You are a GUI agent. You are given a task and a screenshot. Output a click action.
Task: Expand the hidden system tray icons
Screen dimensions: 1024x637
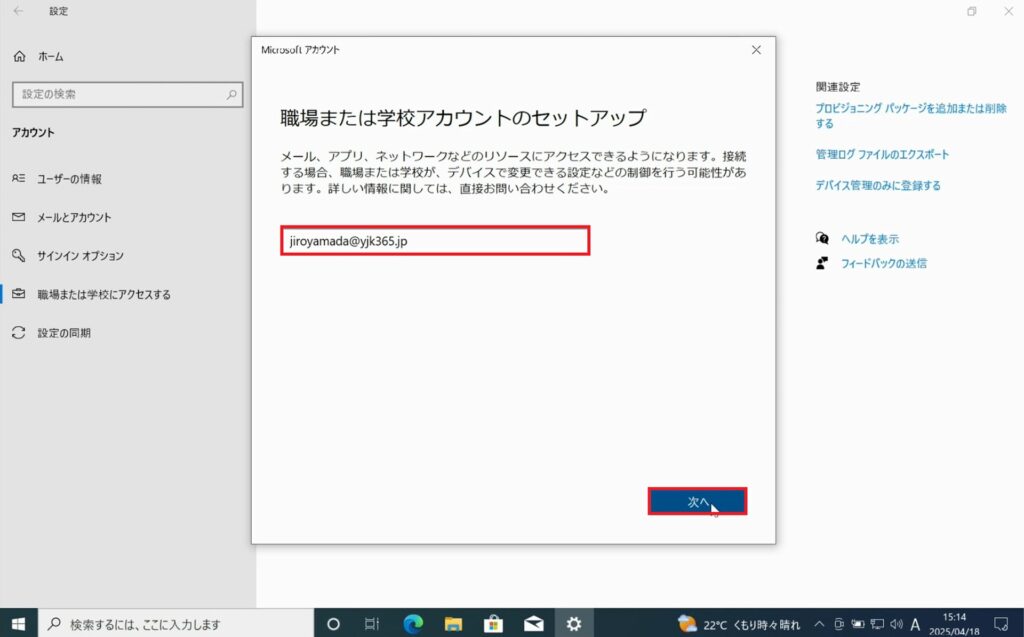[819, 624]
